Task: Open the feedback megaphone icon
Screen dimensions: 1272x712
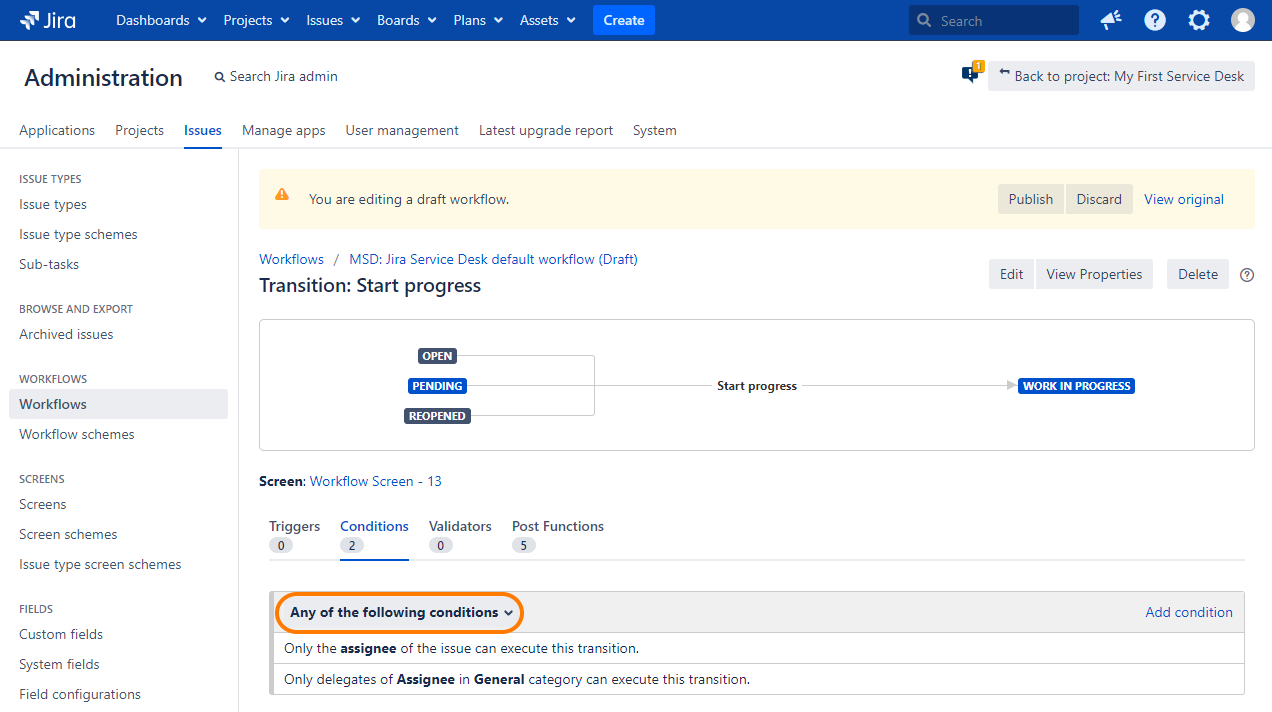Action: pyautogui.click(x=1110, y=20)
